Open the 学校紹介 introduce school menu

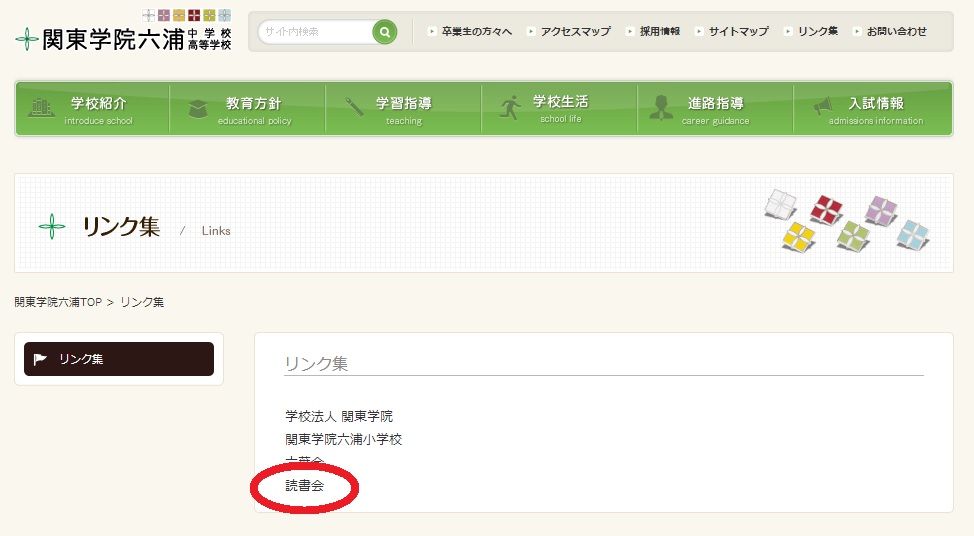[x=93, y=108]
